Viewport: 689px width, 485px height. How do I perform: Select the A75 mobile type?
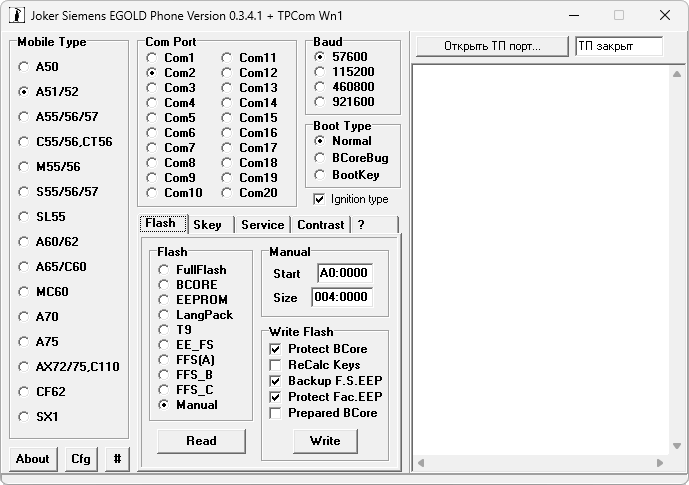tap(38, 342)
